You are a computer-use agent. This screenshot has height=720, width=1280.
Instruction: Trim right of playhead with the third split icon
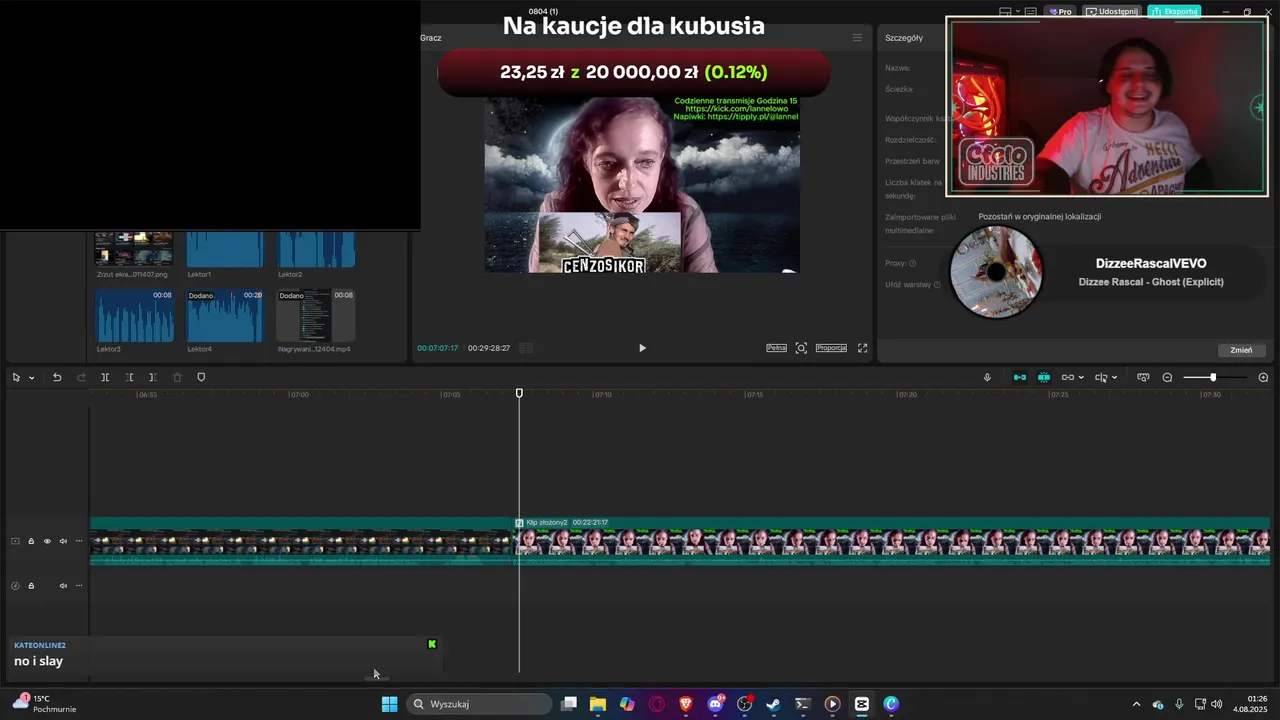(152, 377)
